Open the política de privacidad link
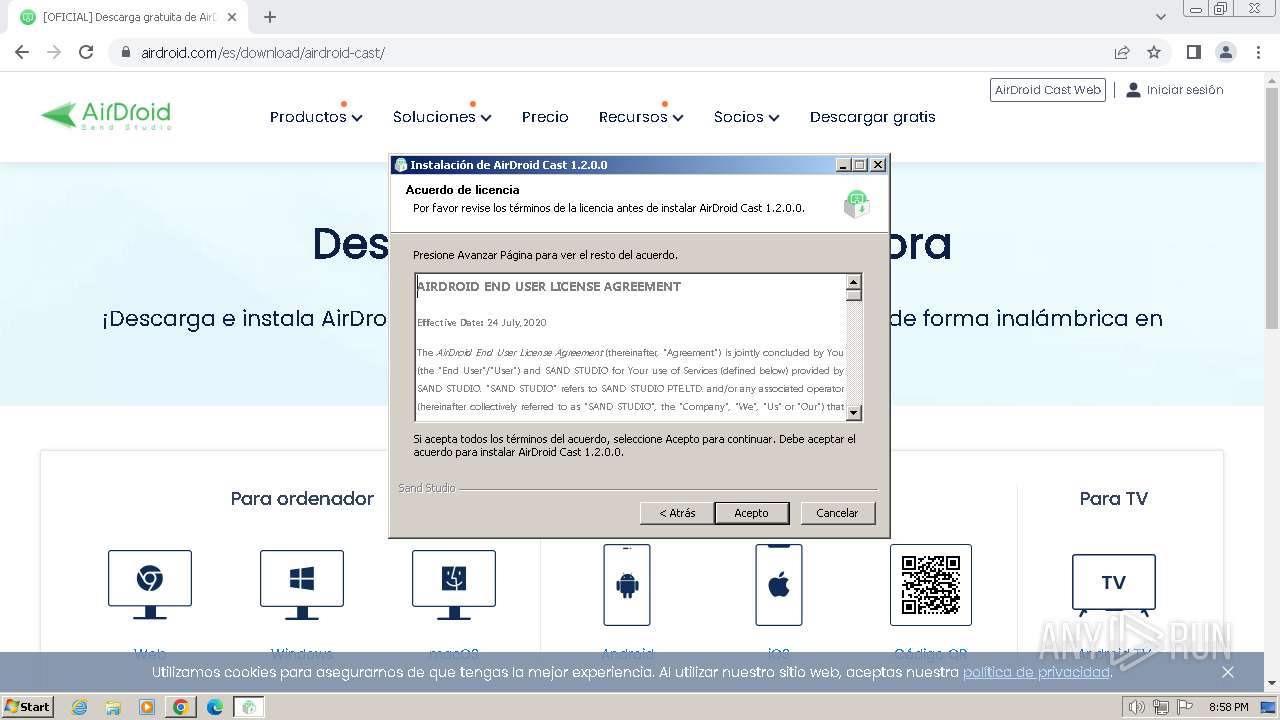The width and height of the screenshot is (1280, 720). pos(1037,672)
